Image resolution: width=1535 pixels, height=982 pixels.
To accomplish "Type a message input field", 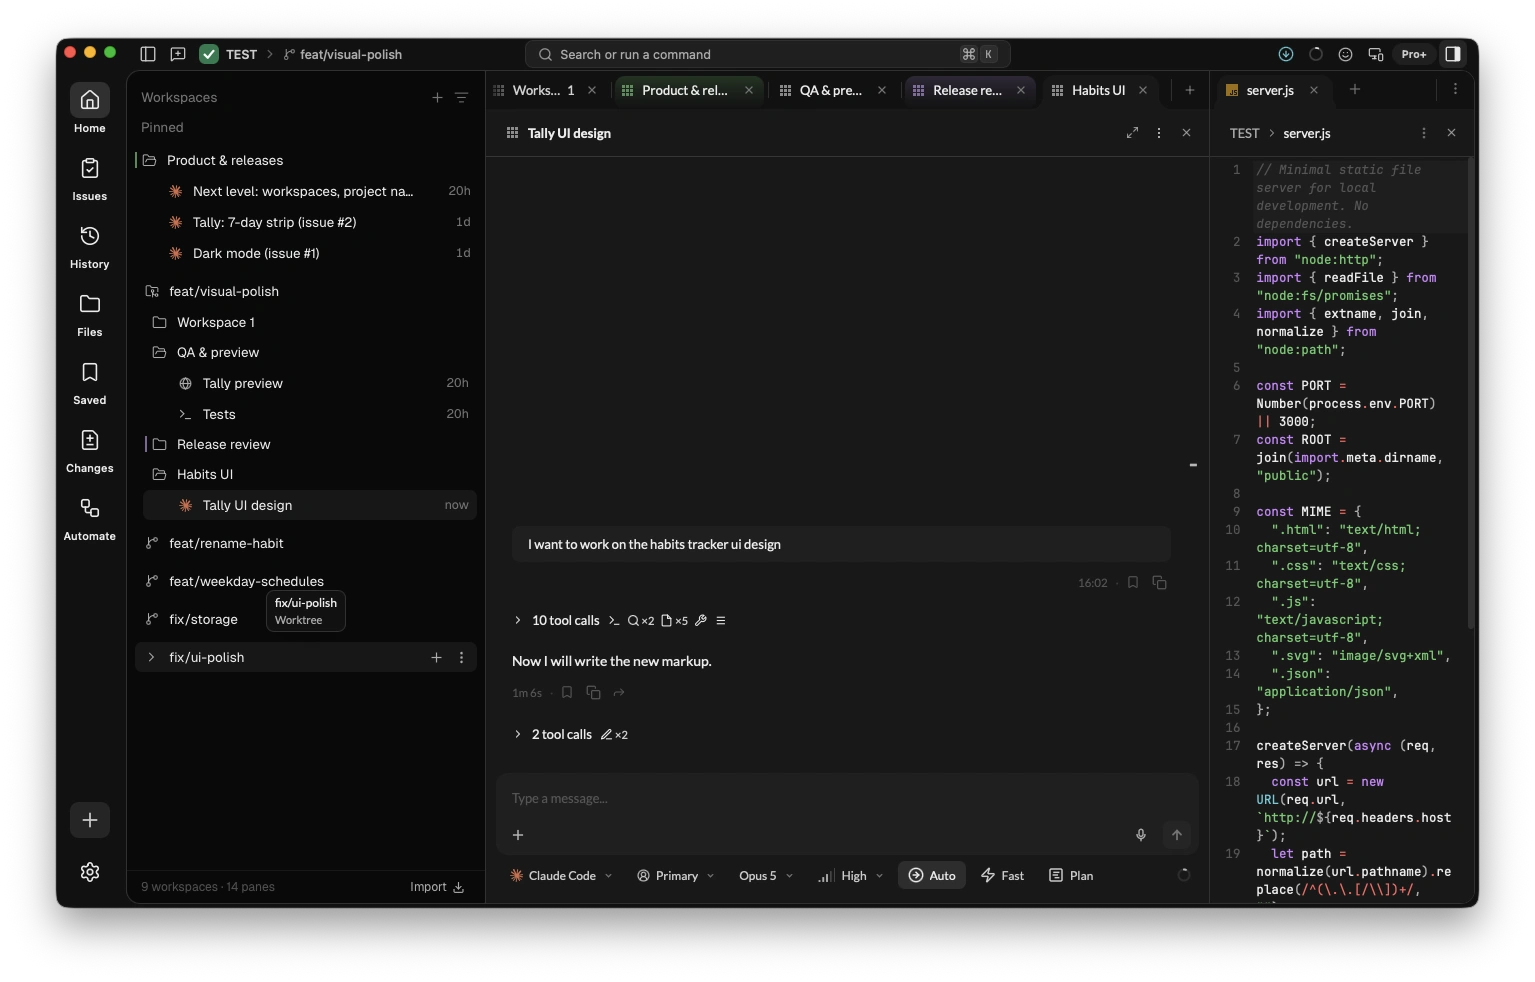I will pyautogui.click(x=847, y=798).
